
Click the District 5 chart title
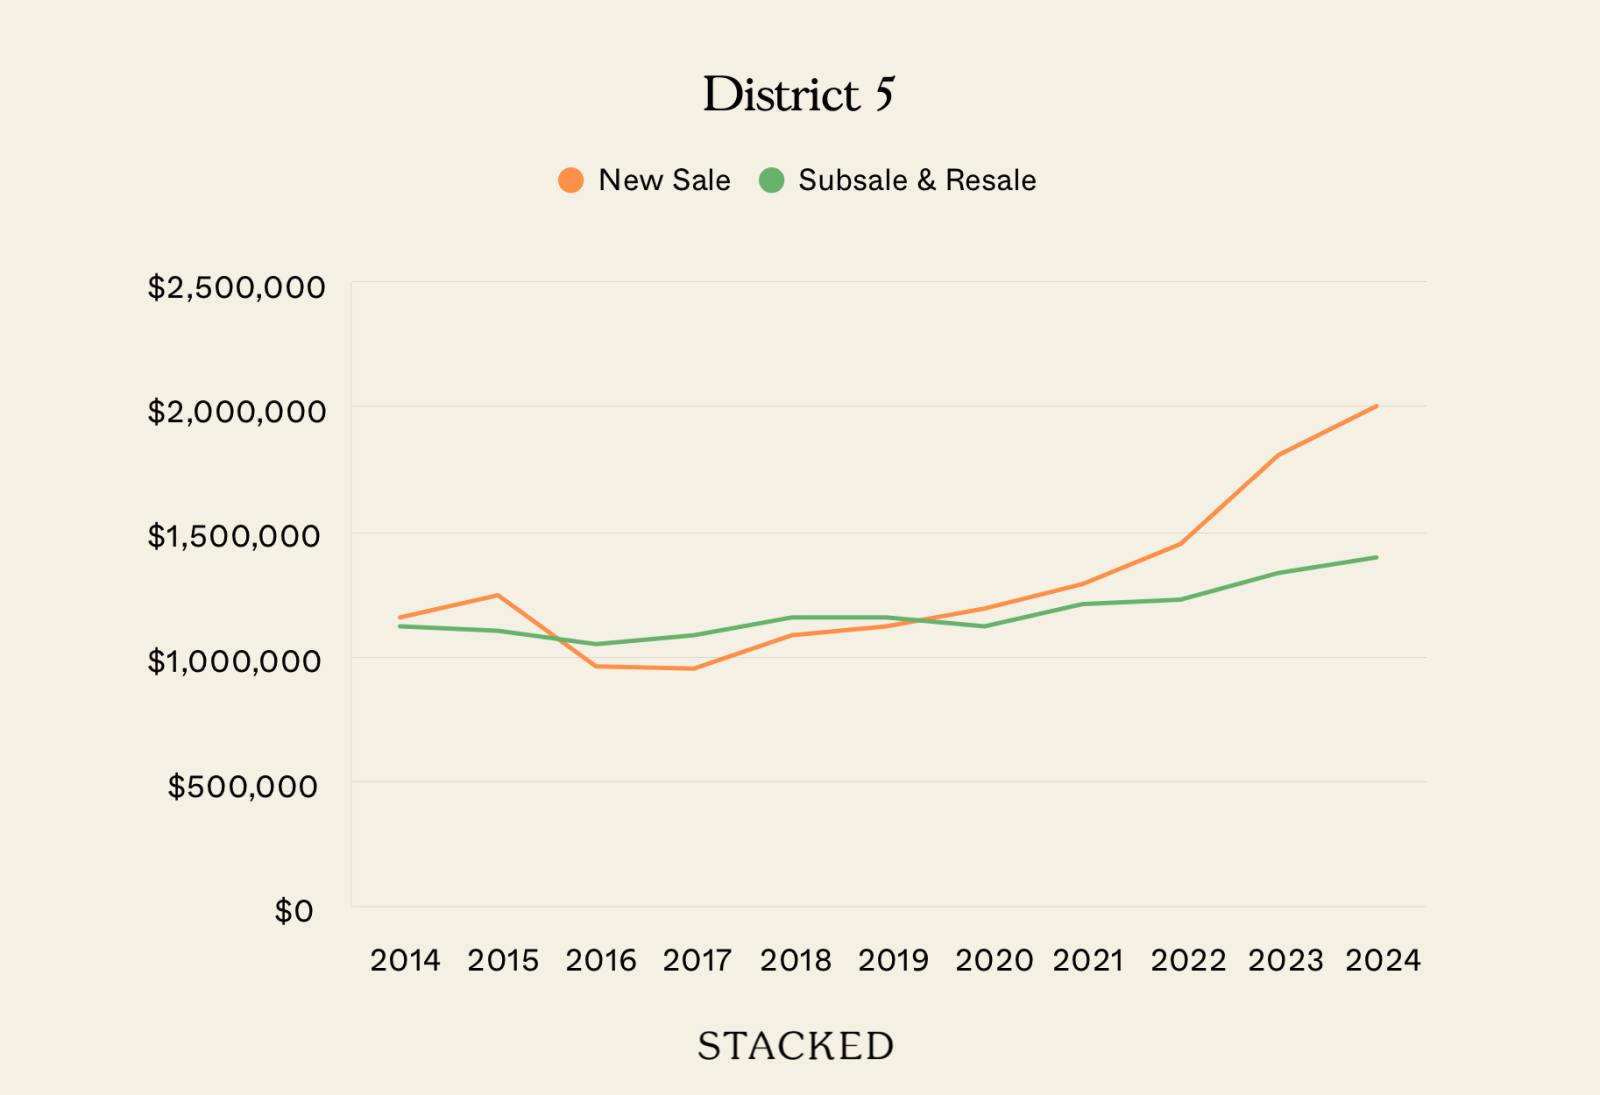tap(798, 95)
